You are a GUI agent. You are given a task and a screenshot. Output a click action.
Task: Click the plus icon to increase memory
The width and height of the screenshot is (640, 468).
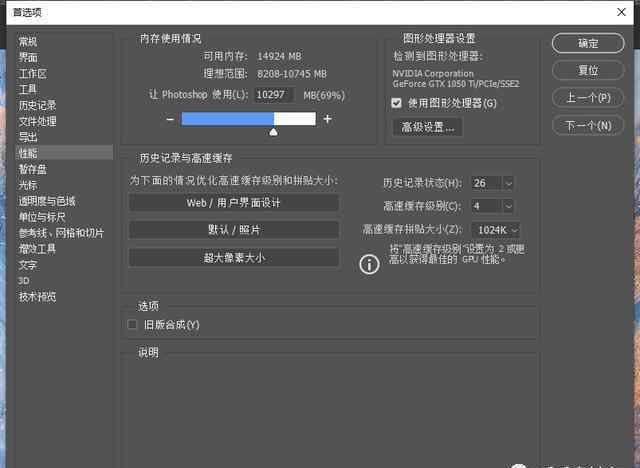coord(327,119)
